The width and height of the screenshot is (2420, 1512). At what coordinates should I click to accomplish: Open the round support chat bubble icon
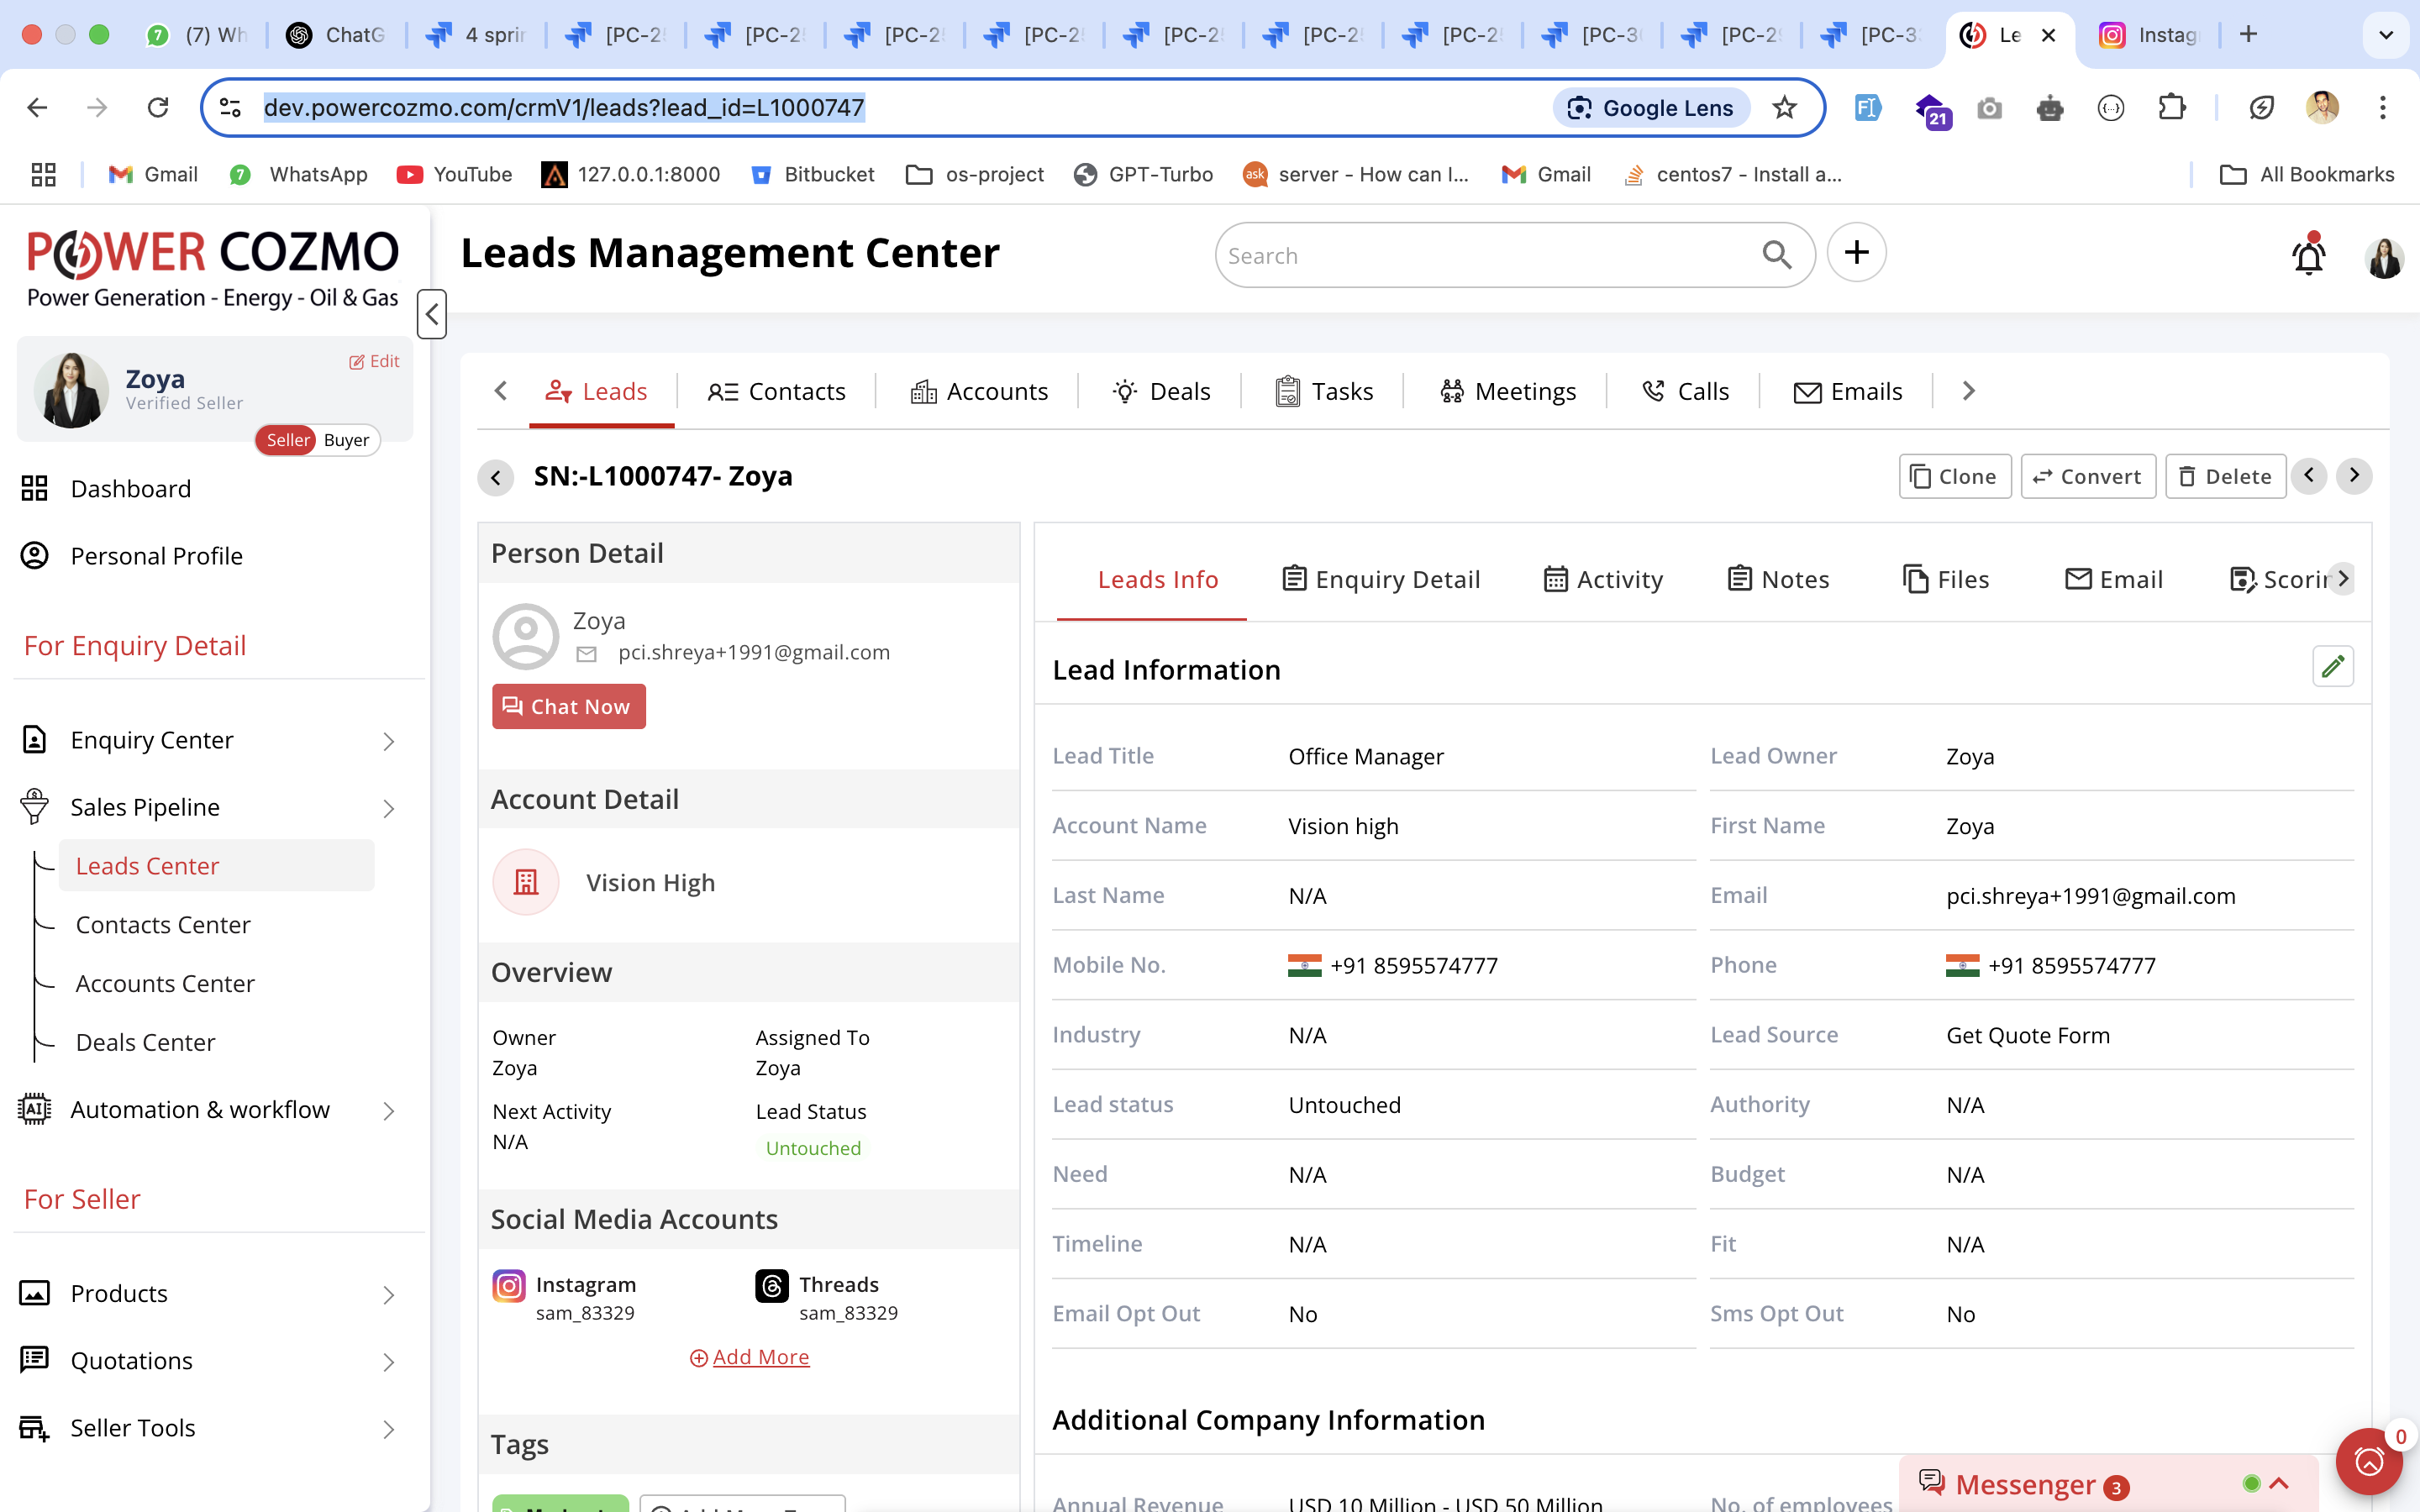click(x=2368, y=1461)
